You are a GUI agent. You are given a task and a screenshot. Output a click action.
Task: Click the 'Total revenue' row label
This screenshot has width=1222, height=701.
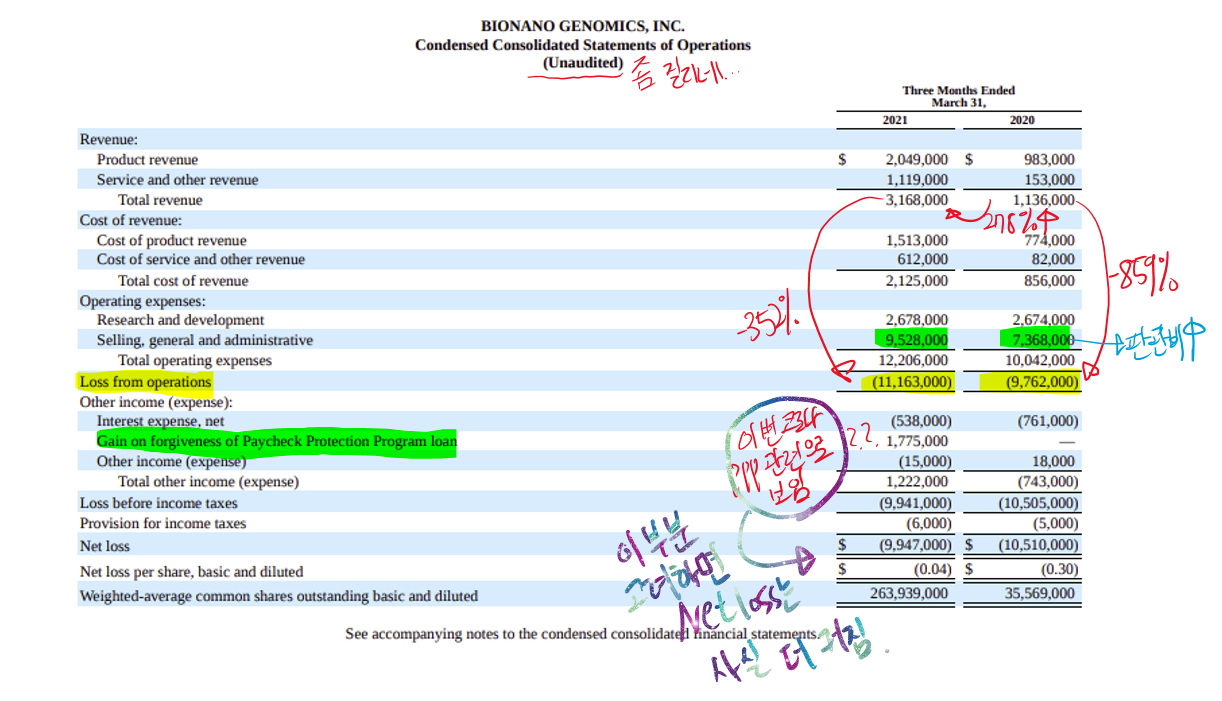(x=160, y=200)
